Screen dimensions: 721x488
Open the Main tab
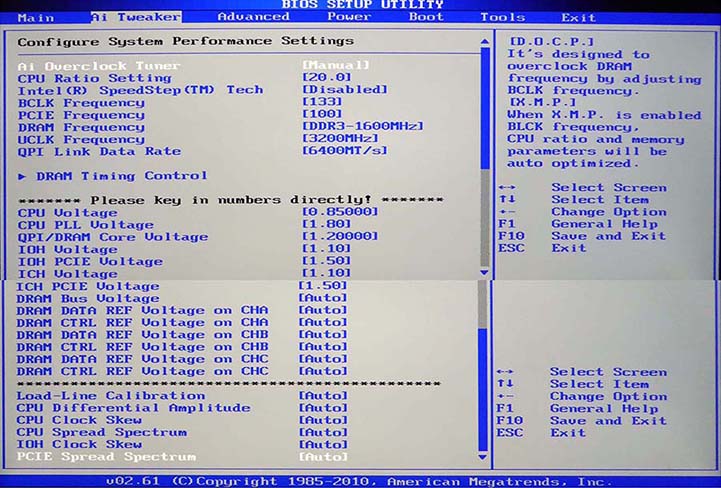click(36, 17)
